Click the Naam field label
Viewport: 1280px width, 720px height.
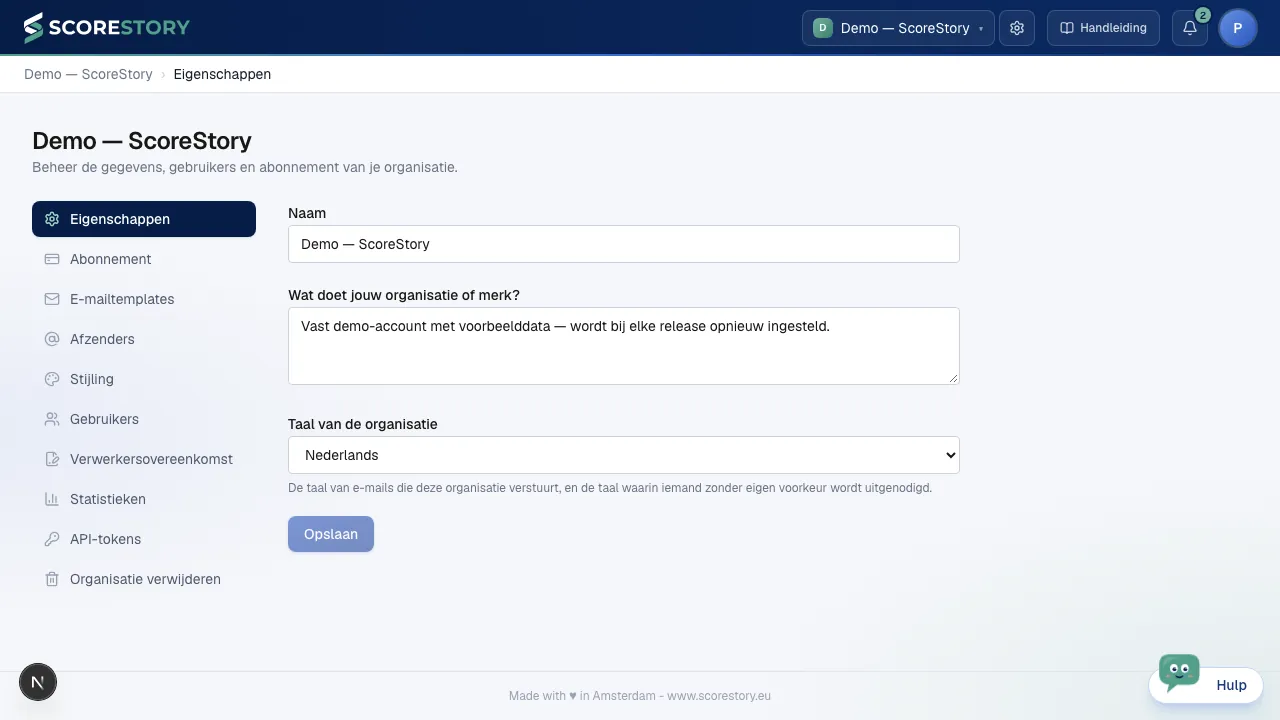pos(307,213)
